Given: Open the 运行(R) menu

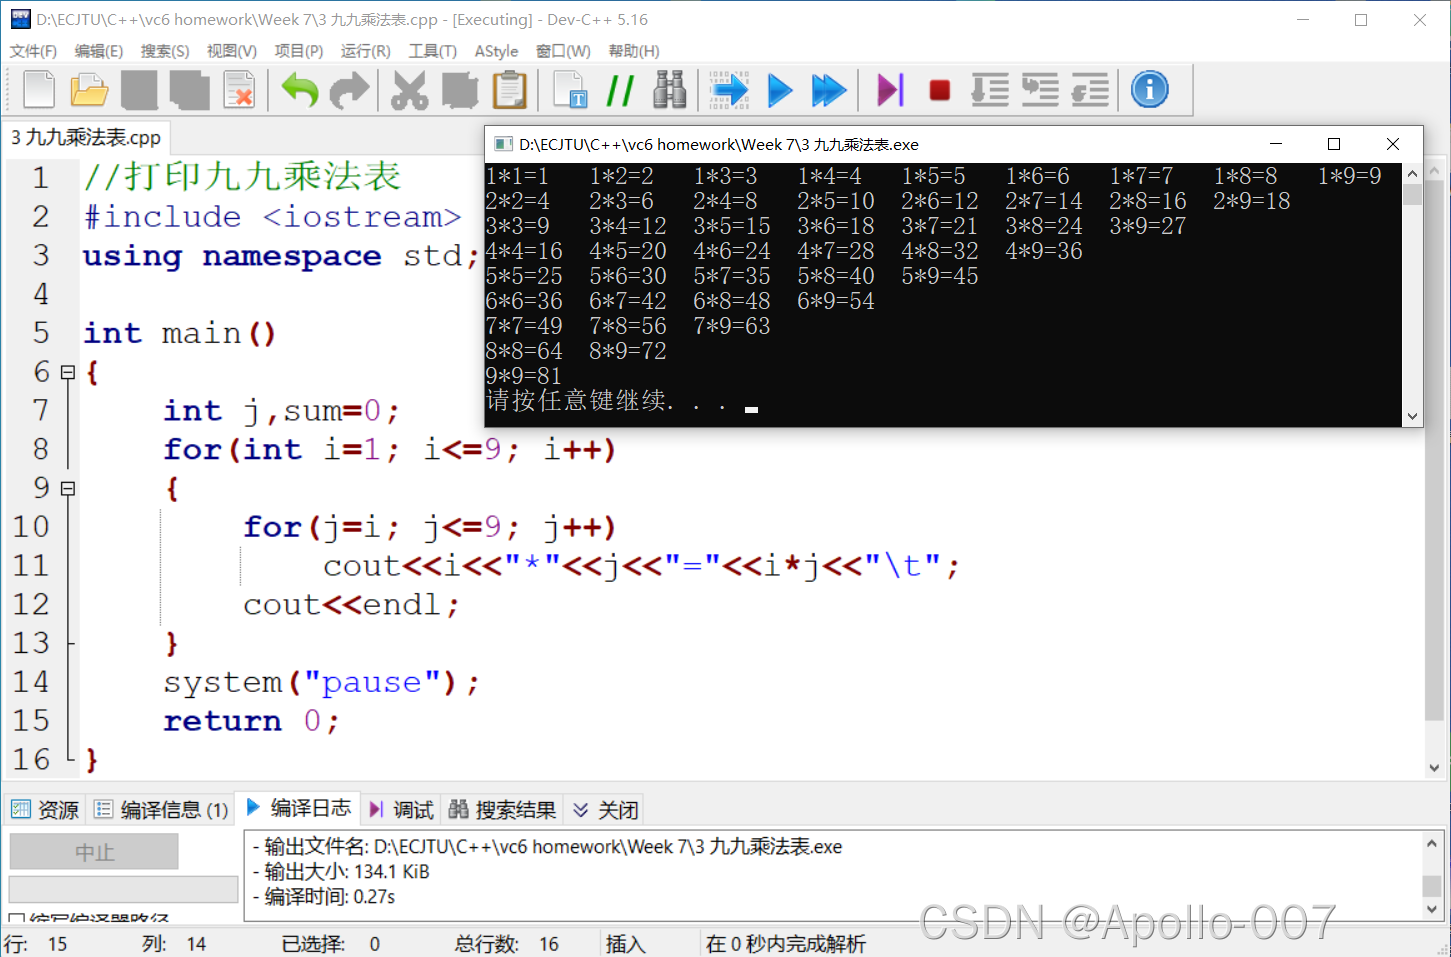Looking at the screenshot, I should [365, 51].
